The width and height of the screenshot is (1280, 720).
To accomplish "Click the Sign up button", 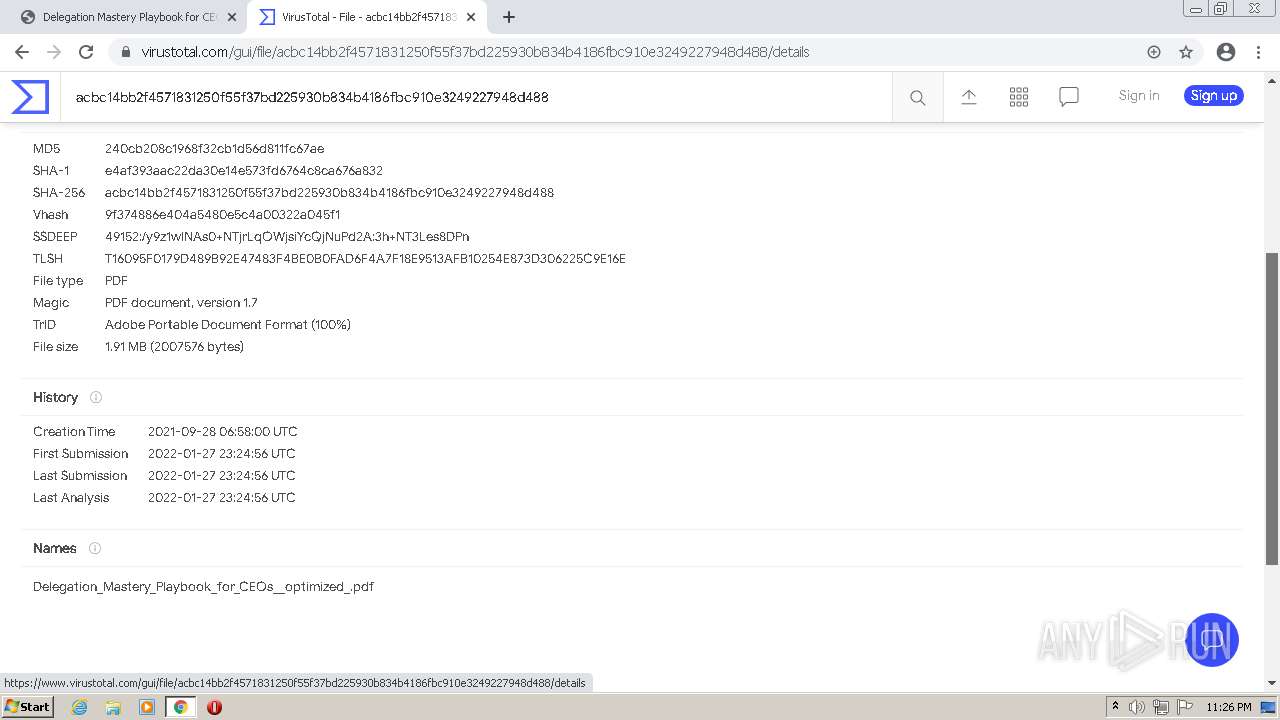I will (x=1214, y=96).
